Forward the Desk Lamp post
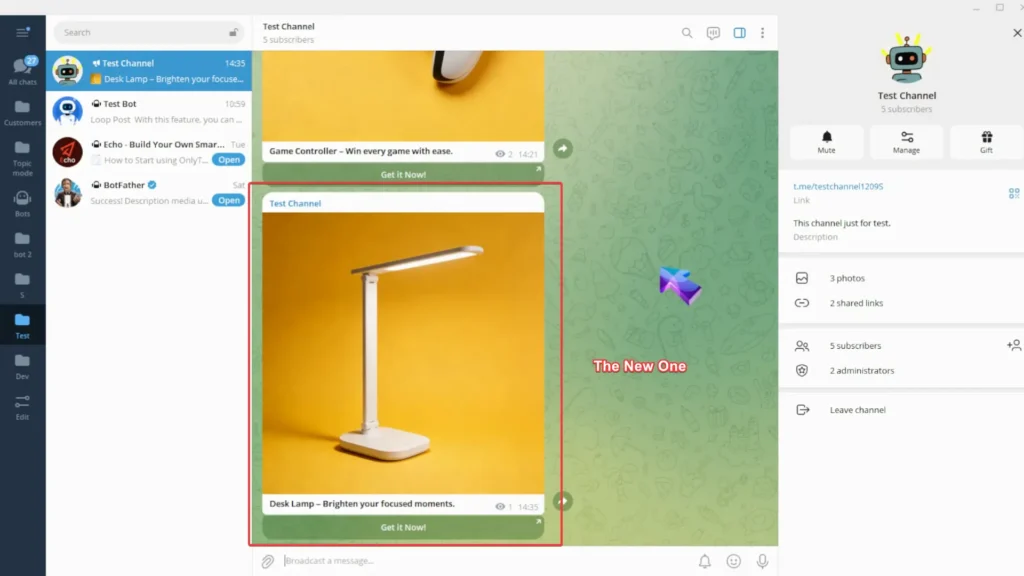 coord(563,502)
